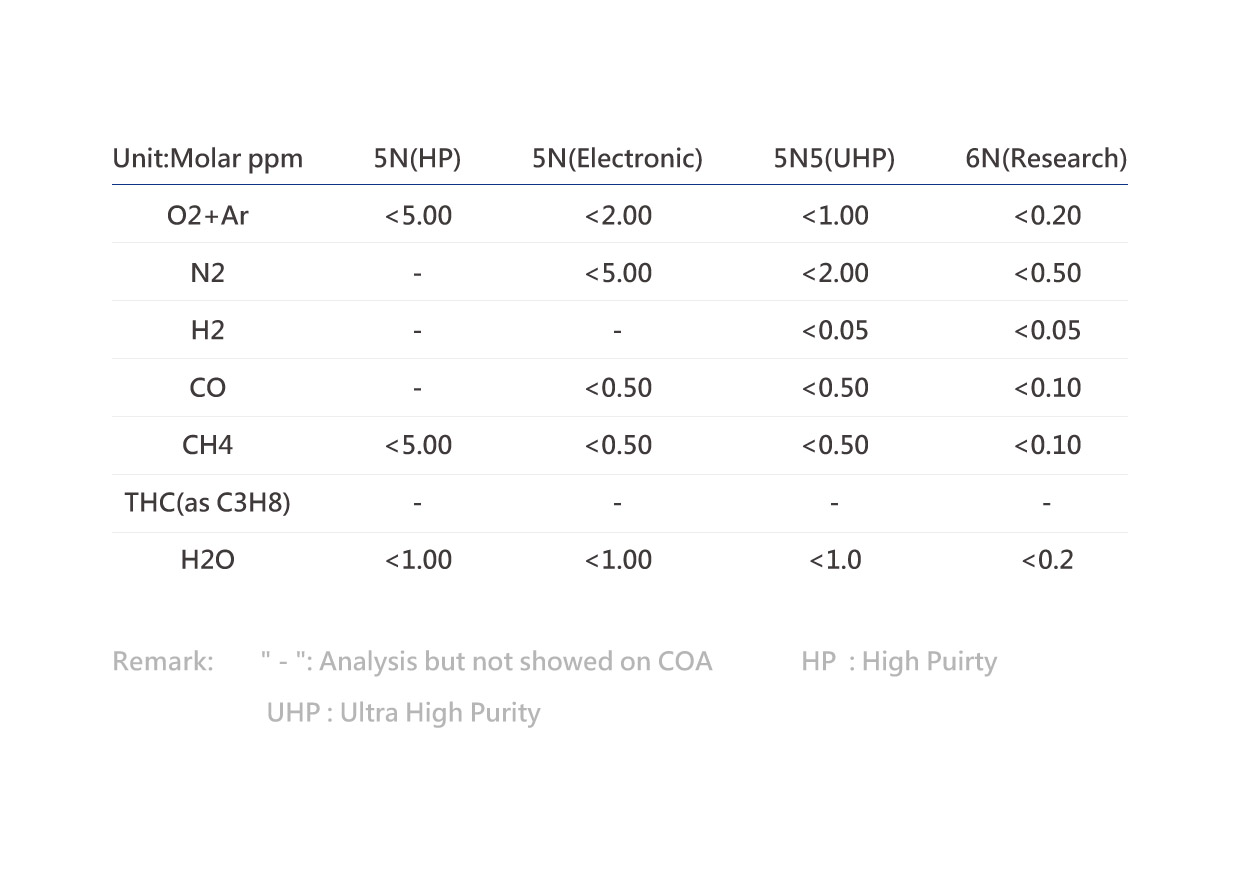Select the <0.2 value for H2O
This screenshot has width=1240, height=874.
pyautogui.click(x=1047, y=560)
